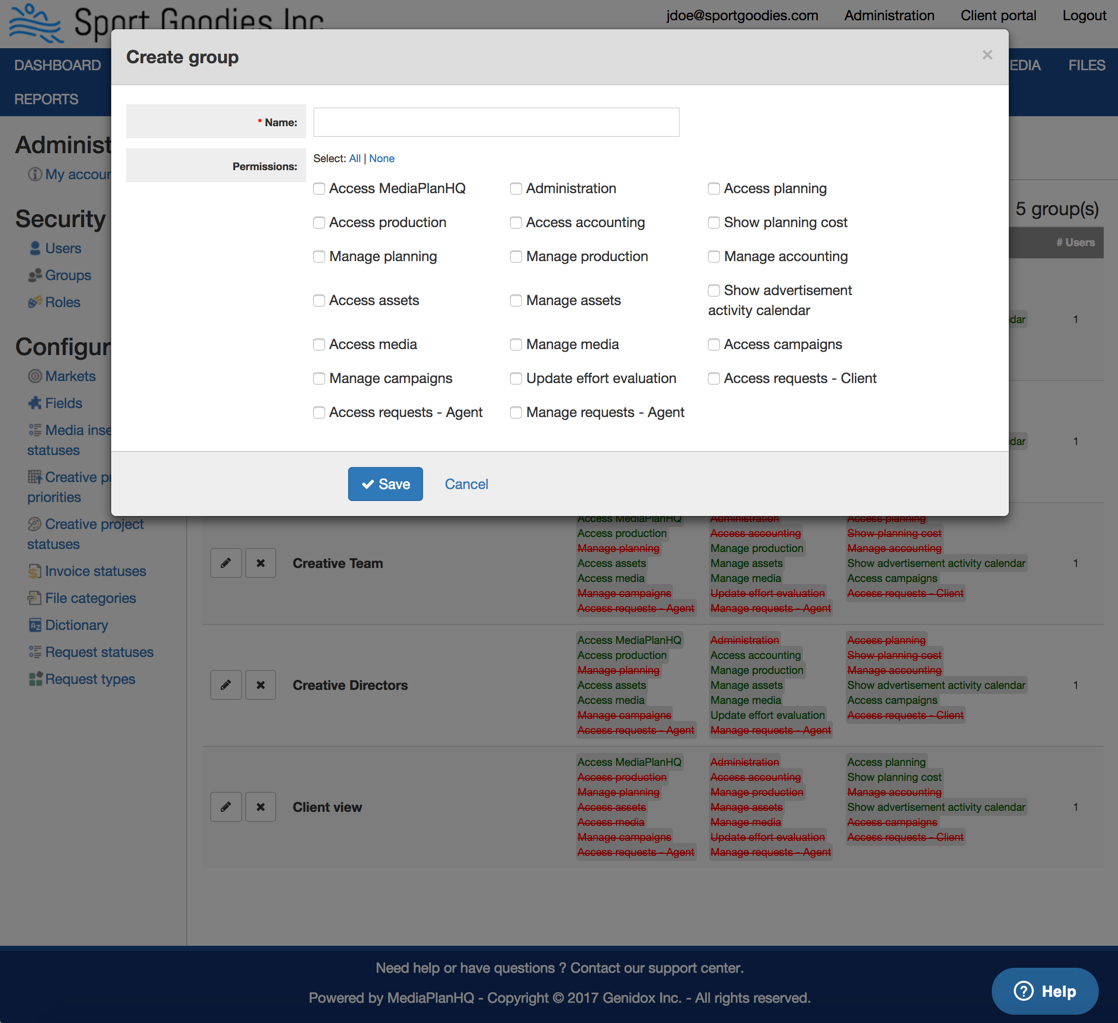Click the Cancel link
The width and height of the screenshot is (1118, 1023).
click(466, 484)
